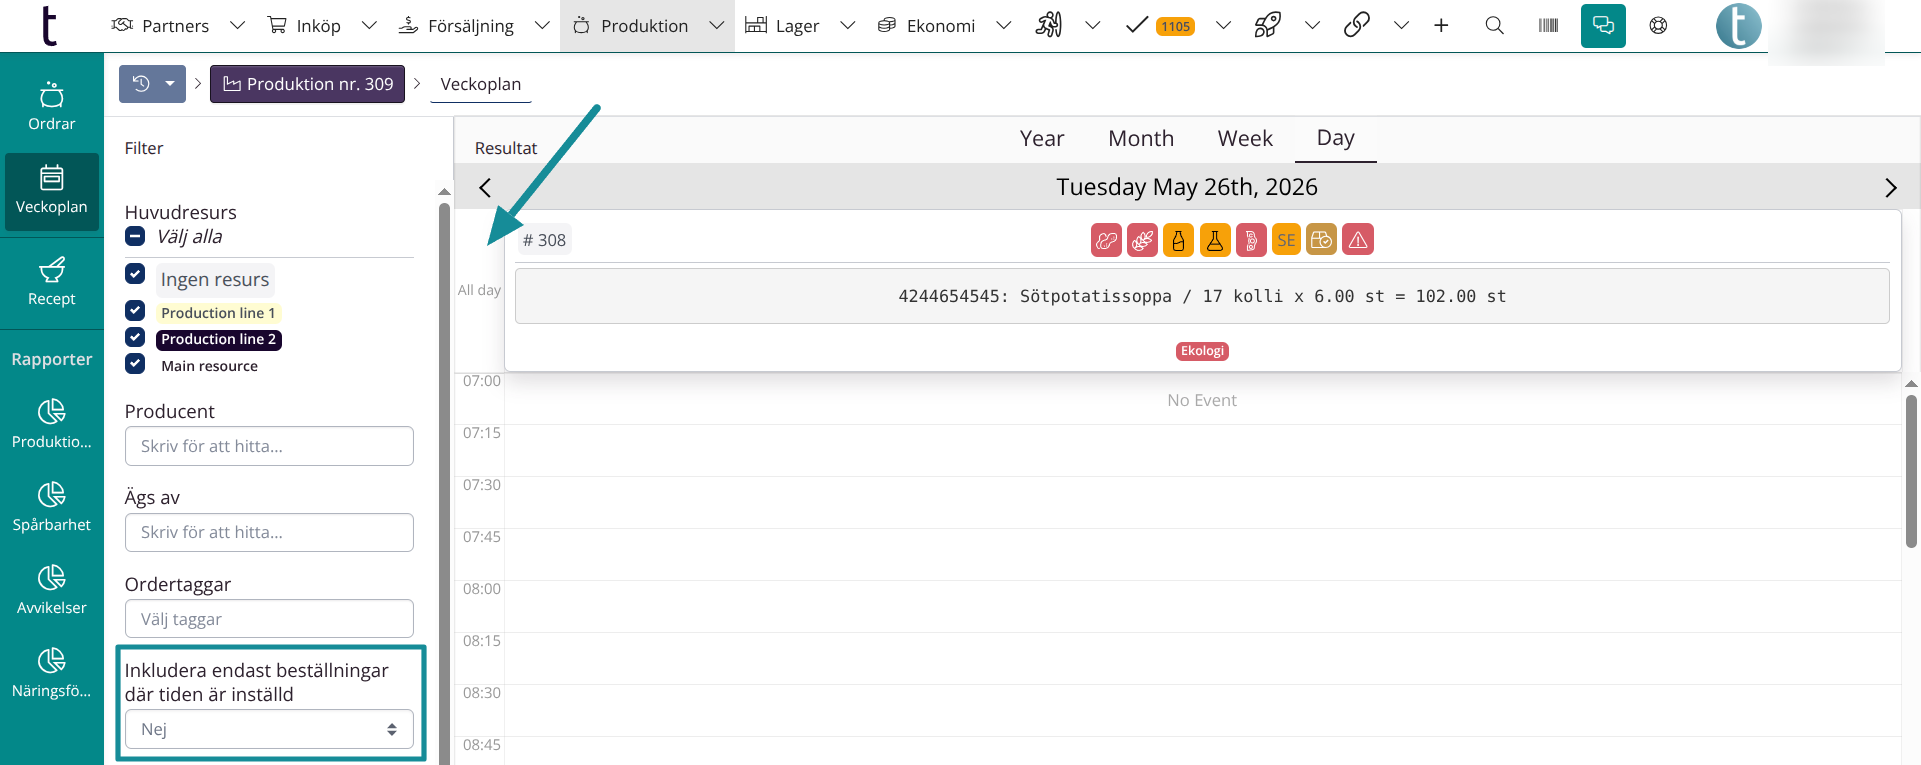
Task: Open the Näringsfö... report in sidebar
Action: [52, 673]
